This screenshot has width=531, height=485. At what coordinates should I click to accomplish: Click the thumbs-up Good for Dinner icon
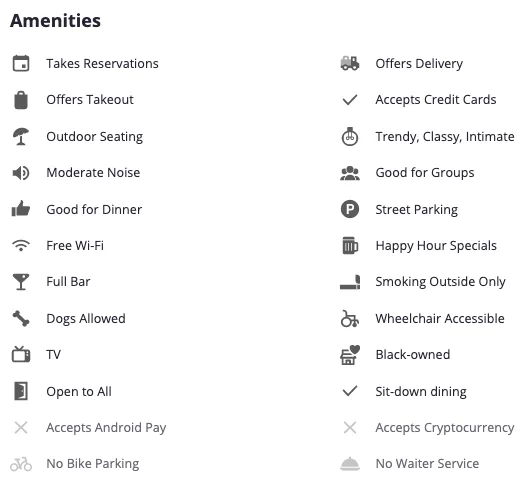[x=21, y=209]
